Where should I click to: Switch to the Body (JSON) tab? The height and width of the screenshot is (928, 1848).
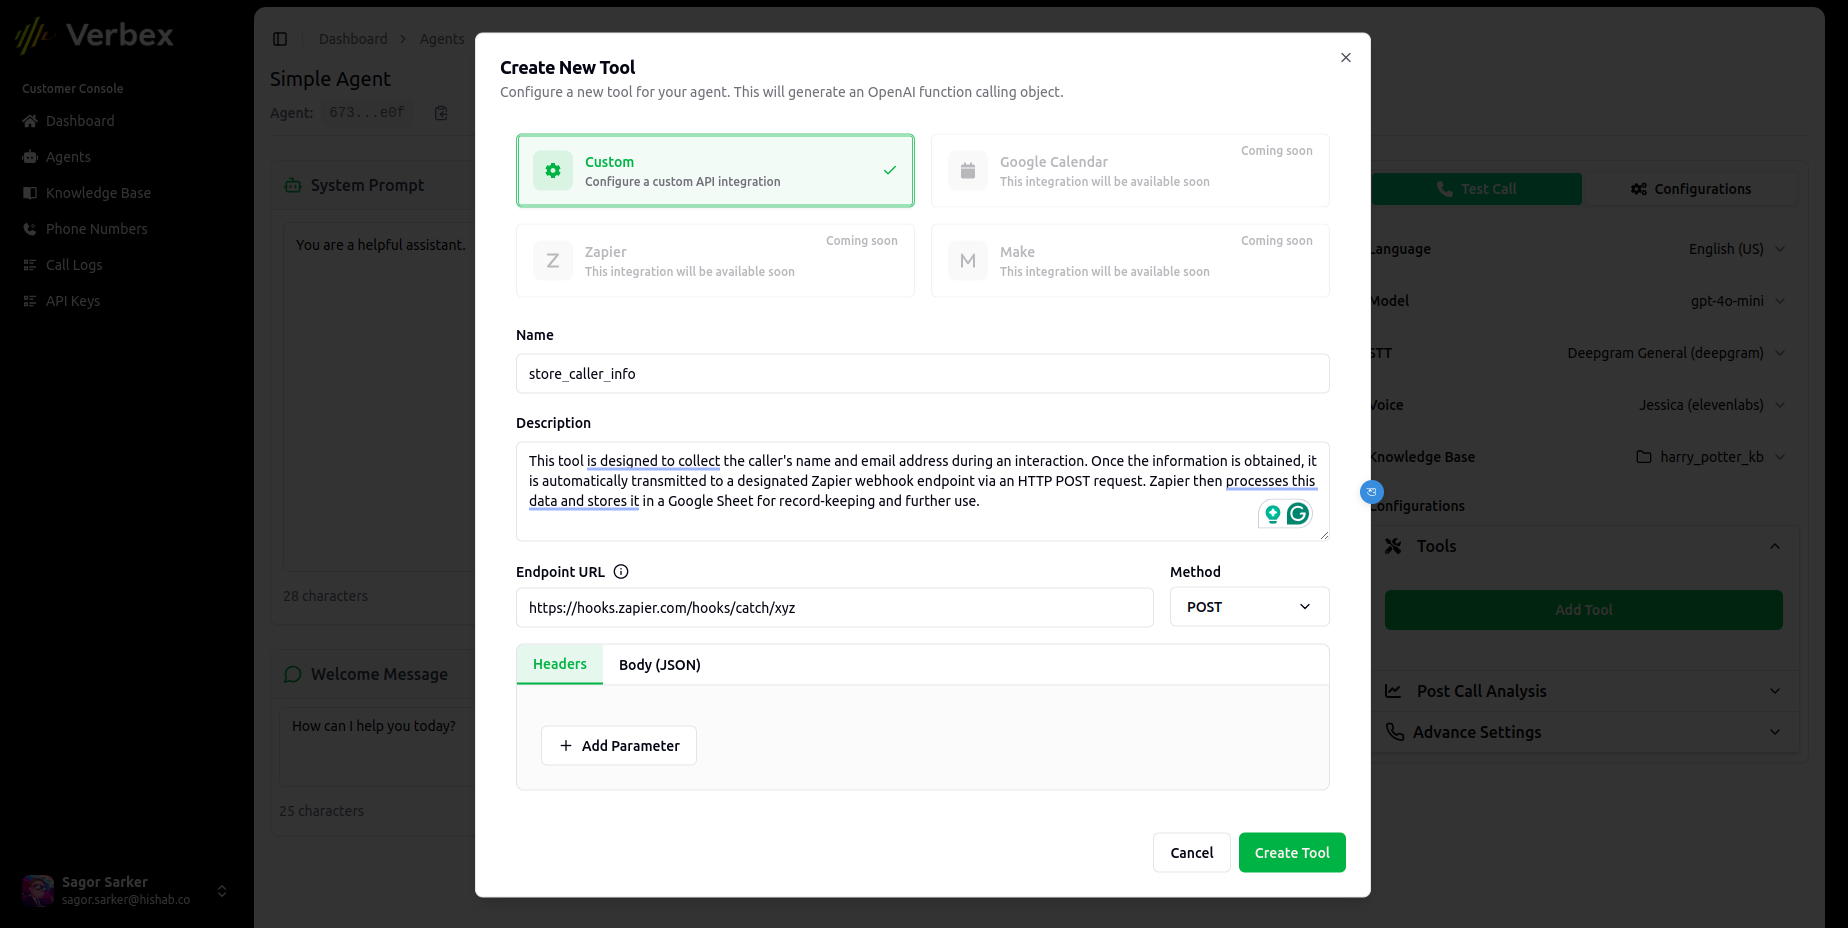click(660, 665)
